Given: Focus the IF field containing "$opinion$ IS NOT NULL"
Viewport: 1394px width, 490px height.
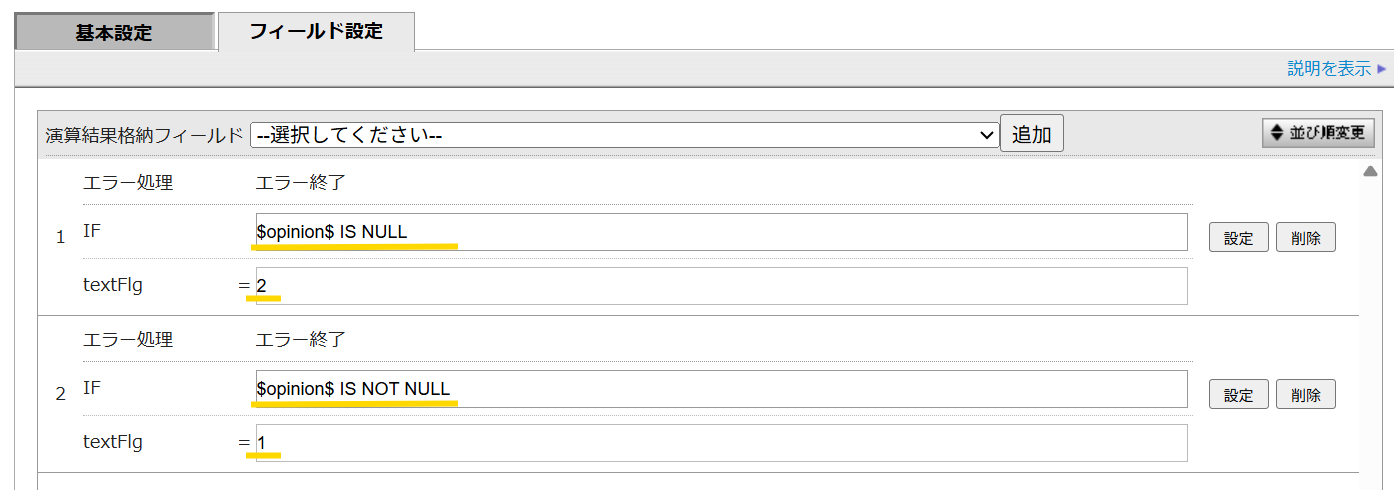Looking at the screenshot, I should [x=721, y=389].
